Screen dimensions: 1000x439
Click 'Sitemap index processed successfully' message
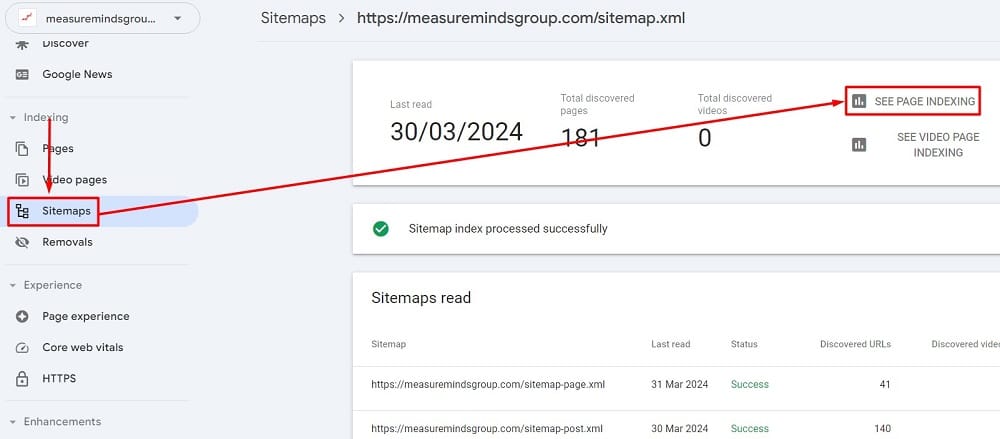point(508,228)
